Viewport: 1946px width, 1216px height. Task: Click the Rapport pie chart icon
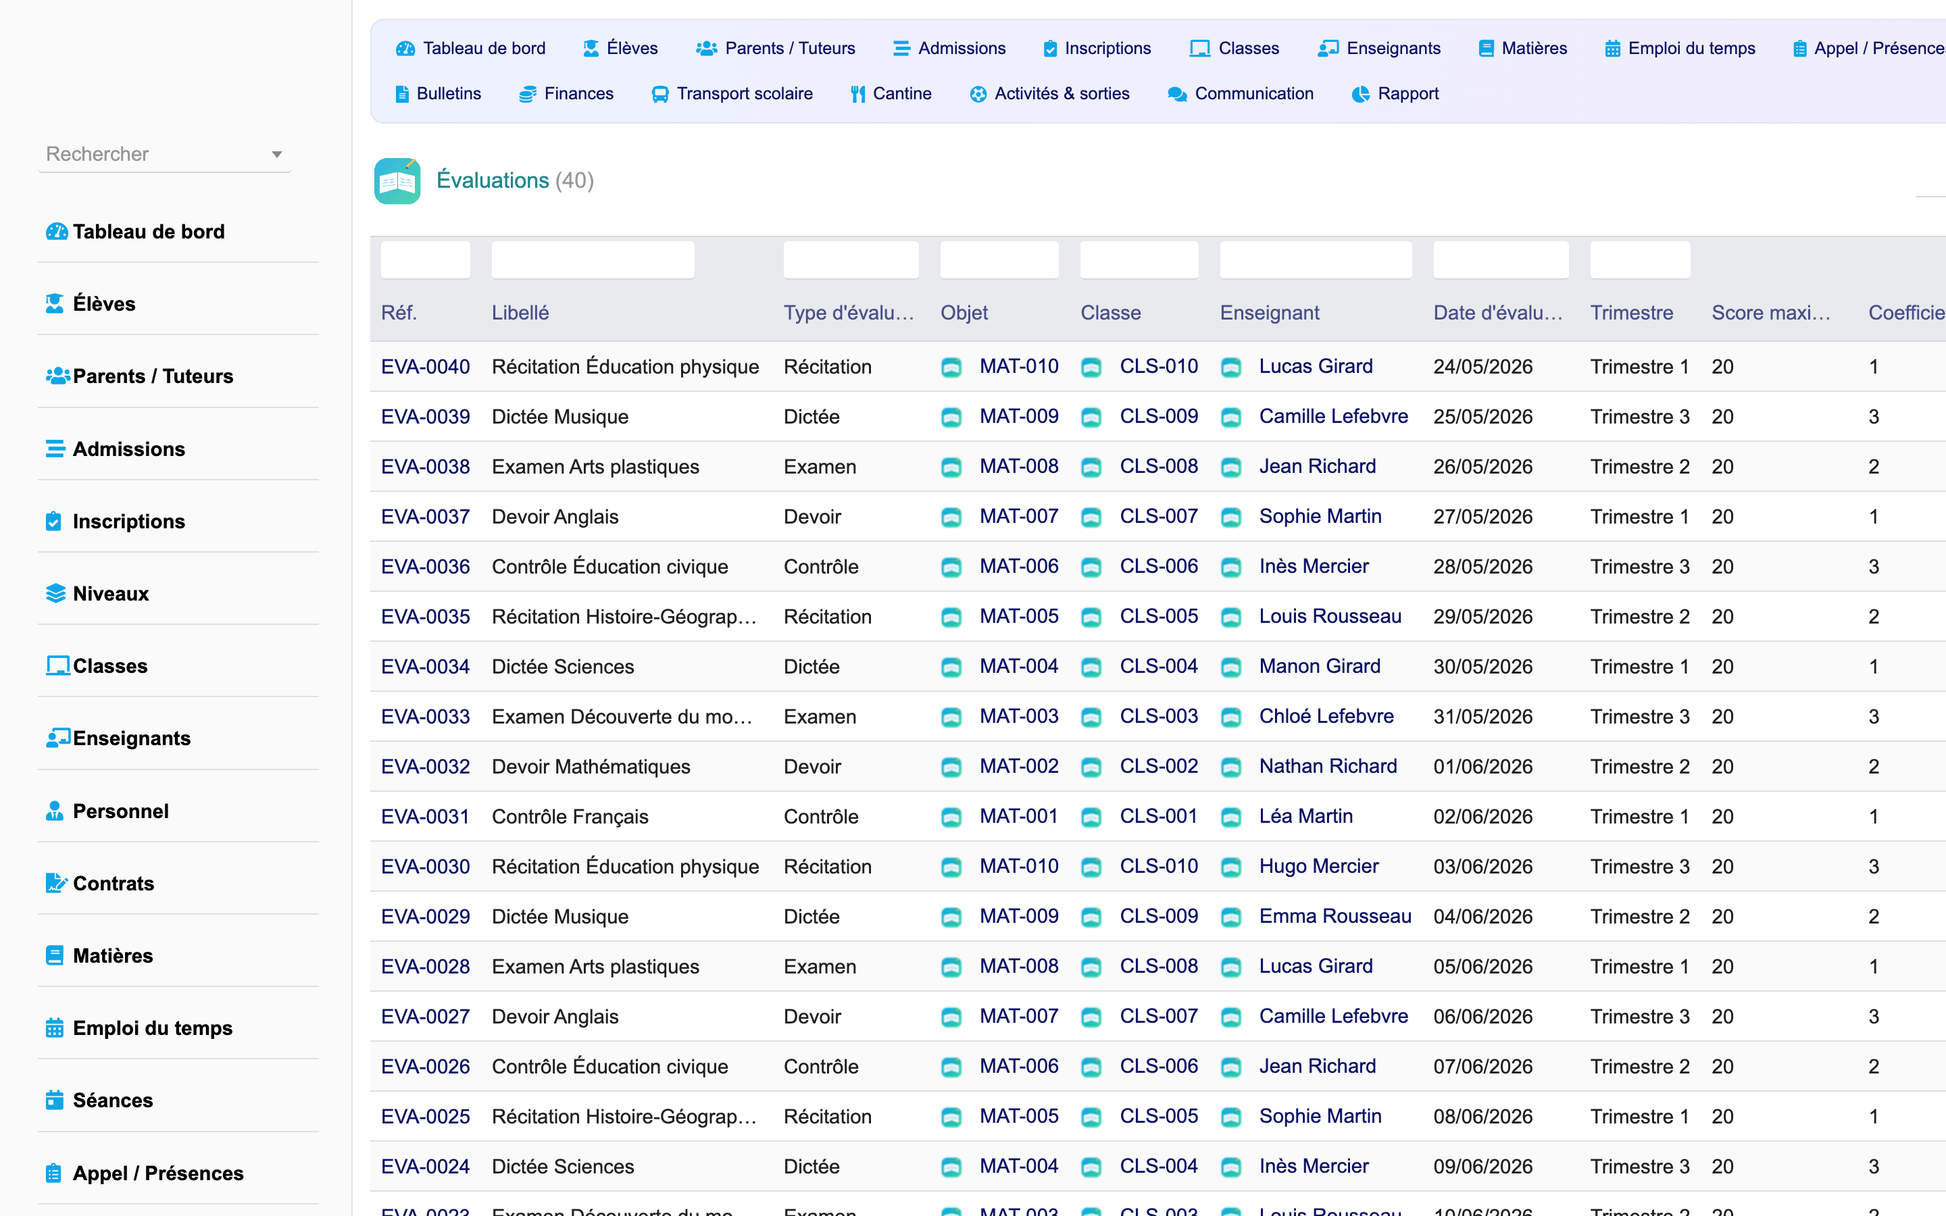(1361, 94)
